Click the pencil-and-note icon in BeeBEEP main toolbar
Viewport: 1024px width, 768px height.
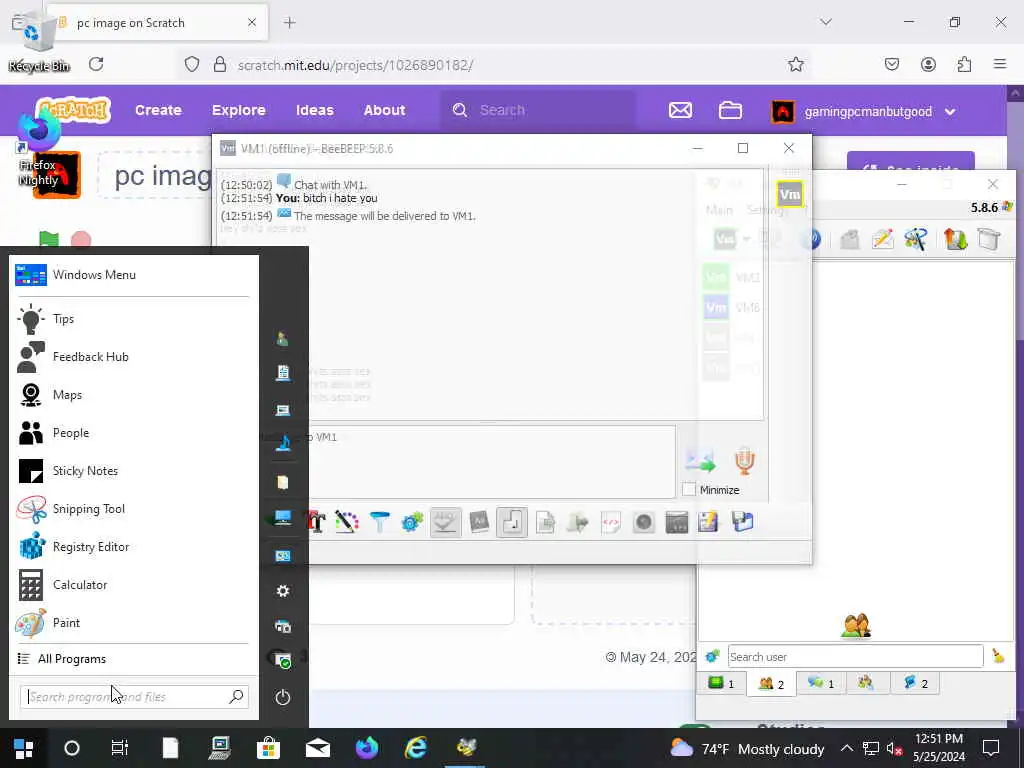pyautogui.click(x=882, y=239)
